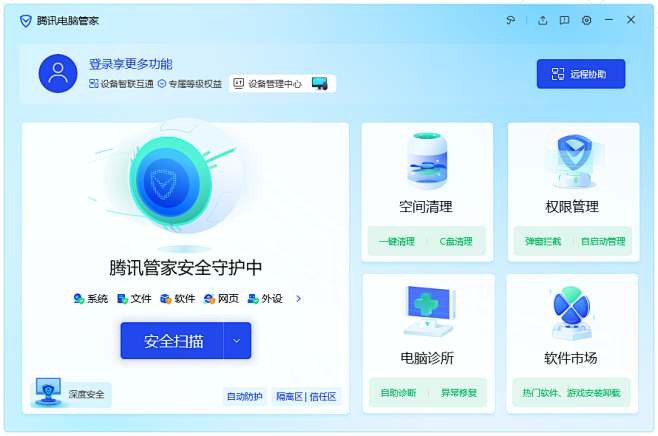Click the user avatar to log in

(x=58, y=73)
